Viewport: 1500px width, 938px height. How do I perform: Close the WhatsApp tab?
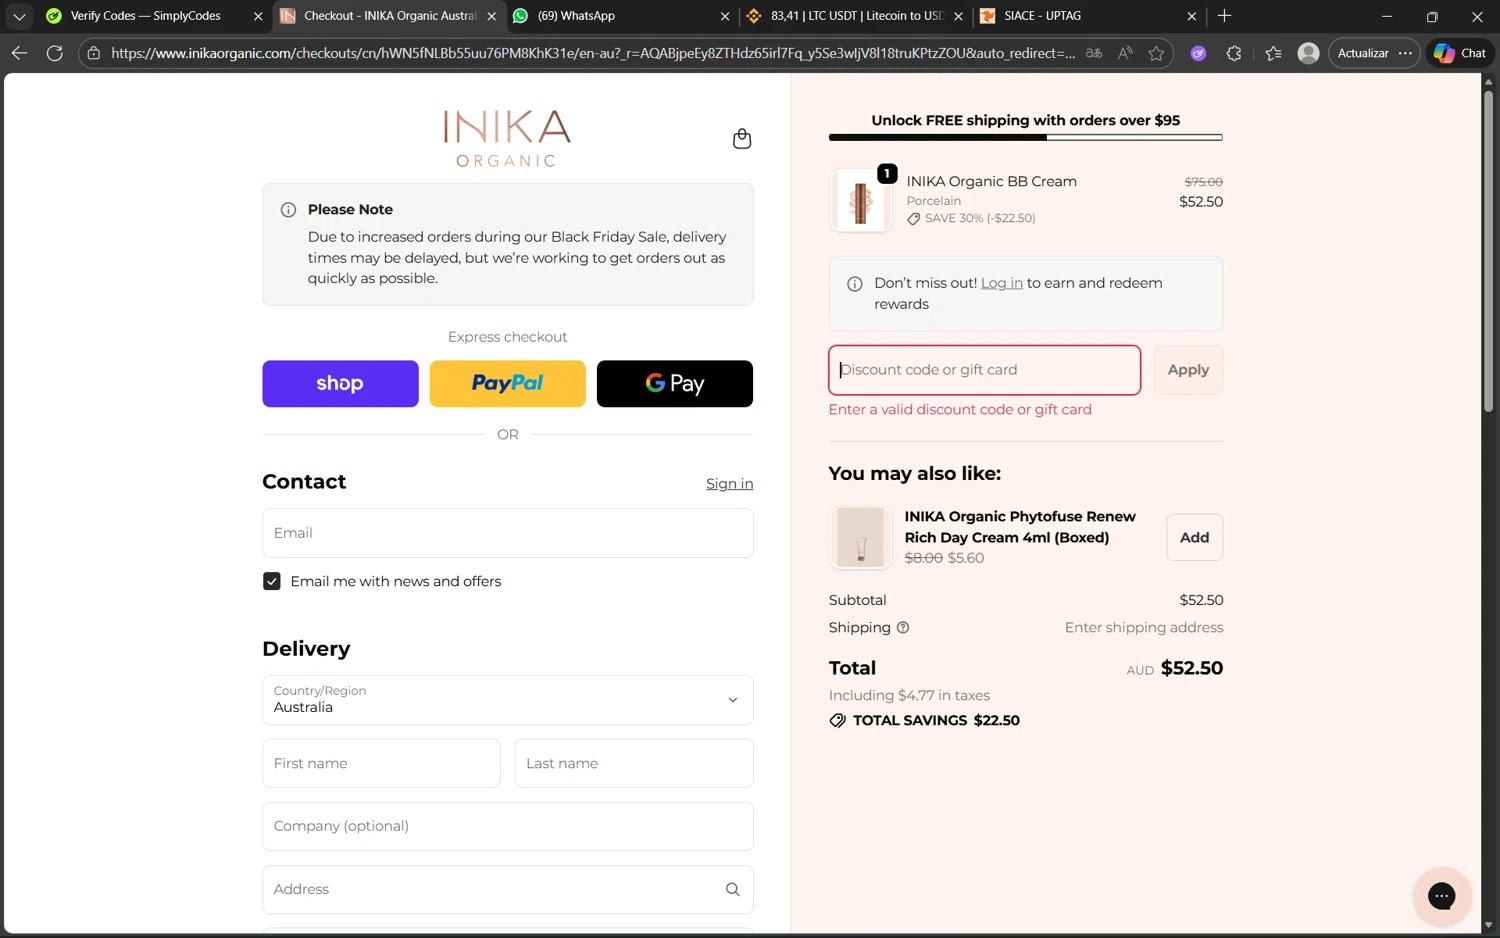point(725,16)
